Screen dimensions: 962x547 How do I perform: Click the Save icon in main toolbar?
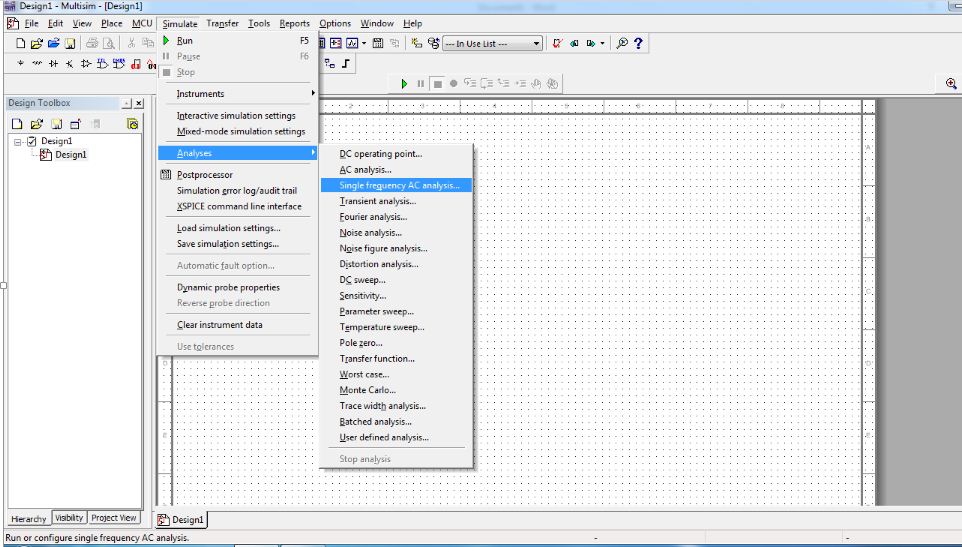pyautogui.click(x=70, y=44)
